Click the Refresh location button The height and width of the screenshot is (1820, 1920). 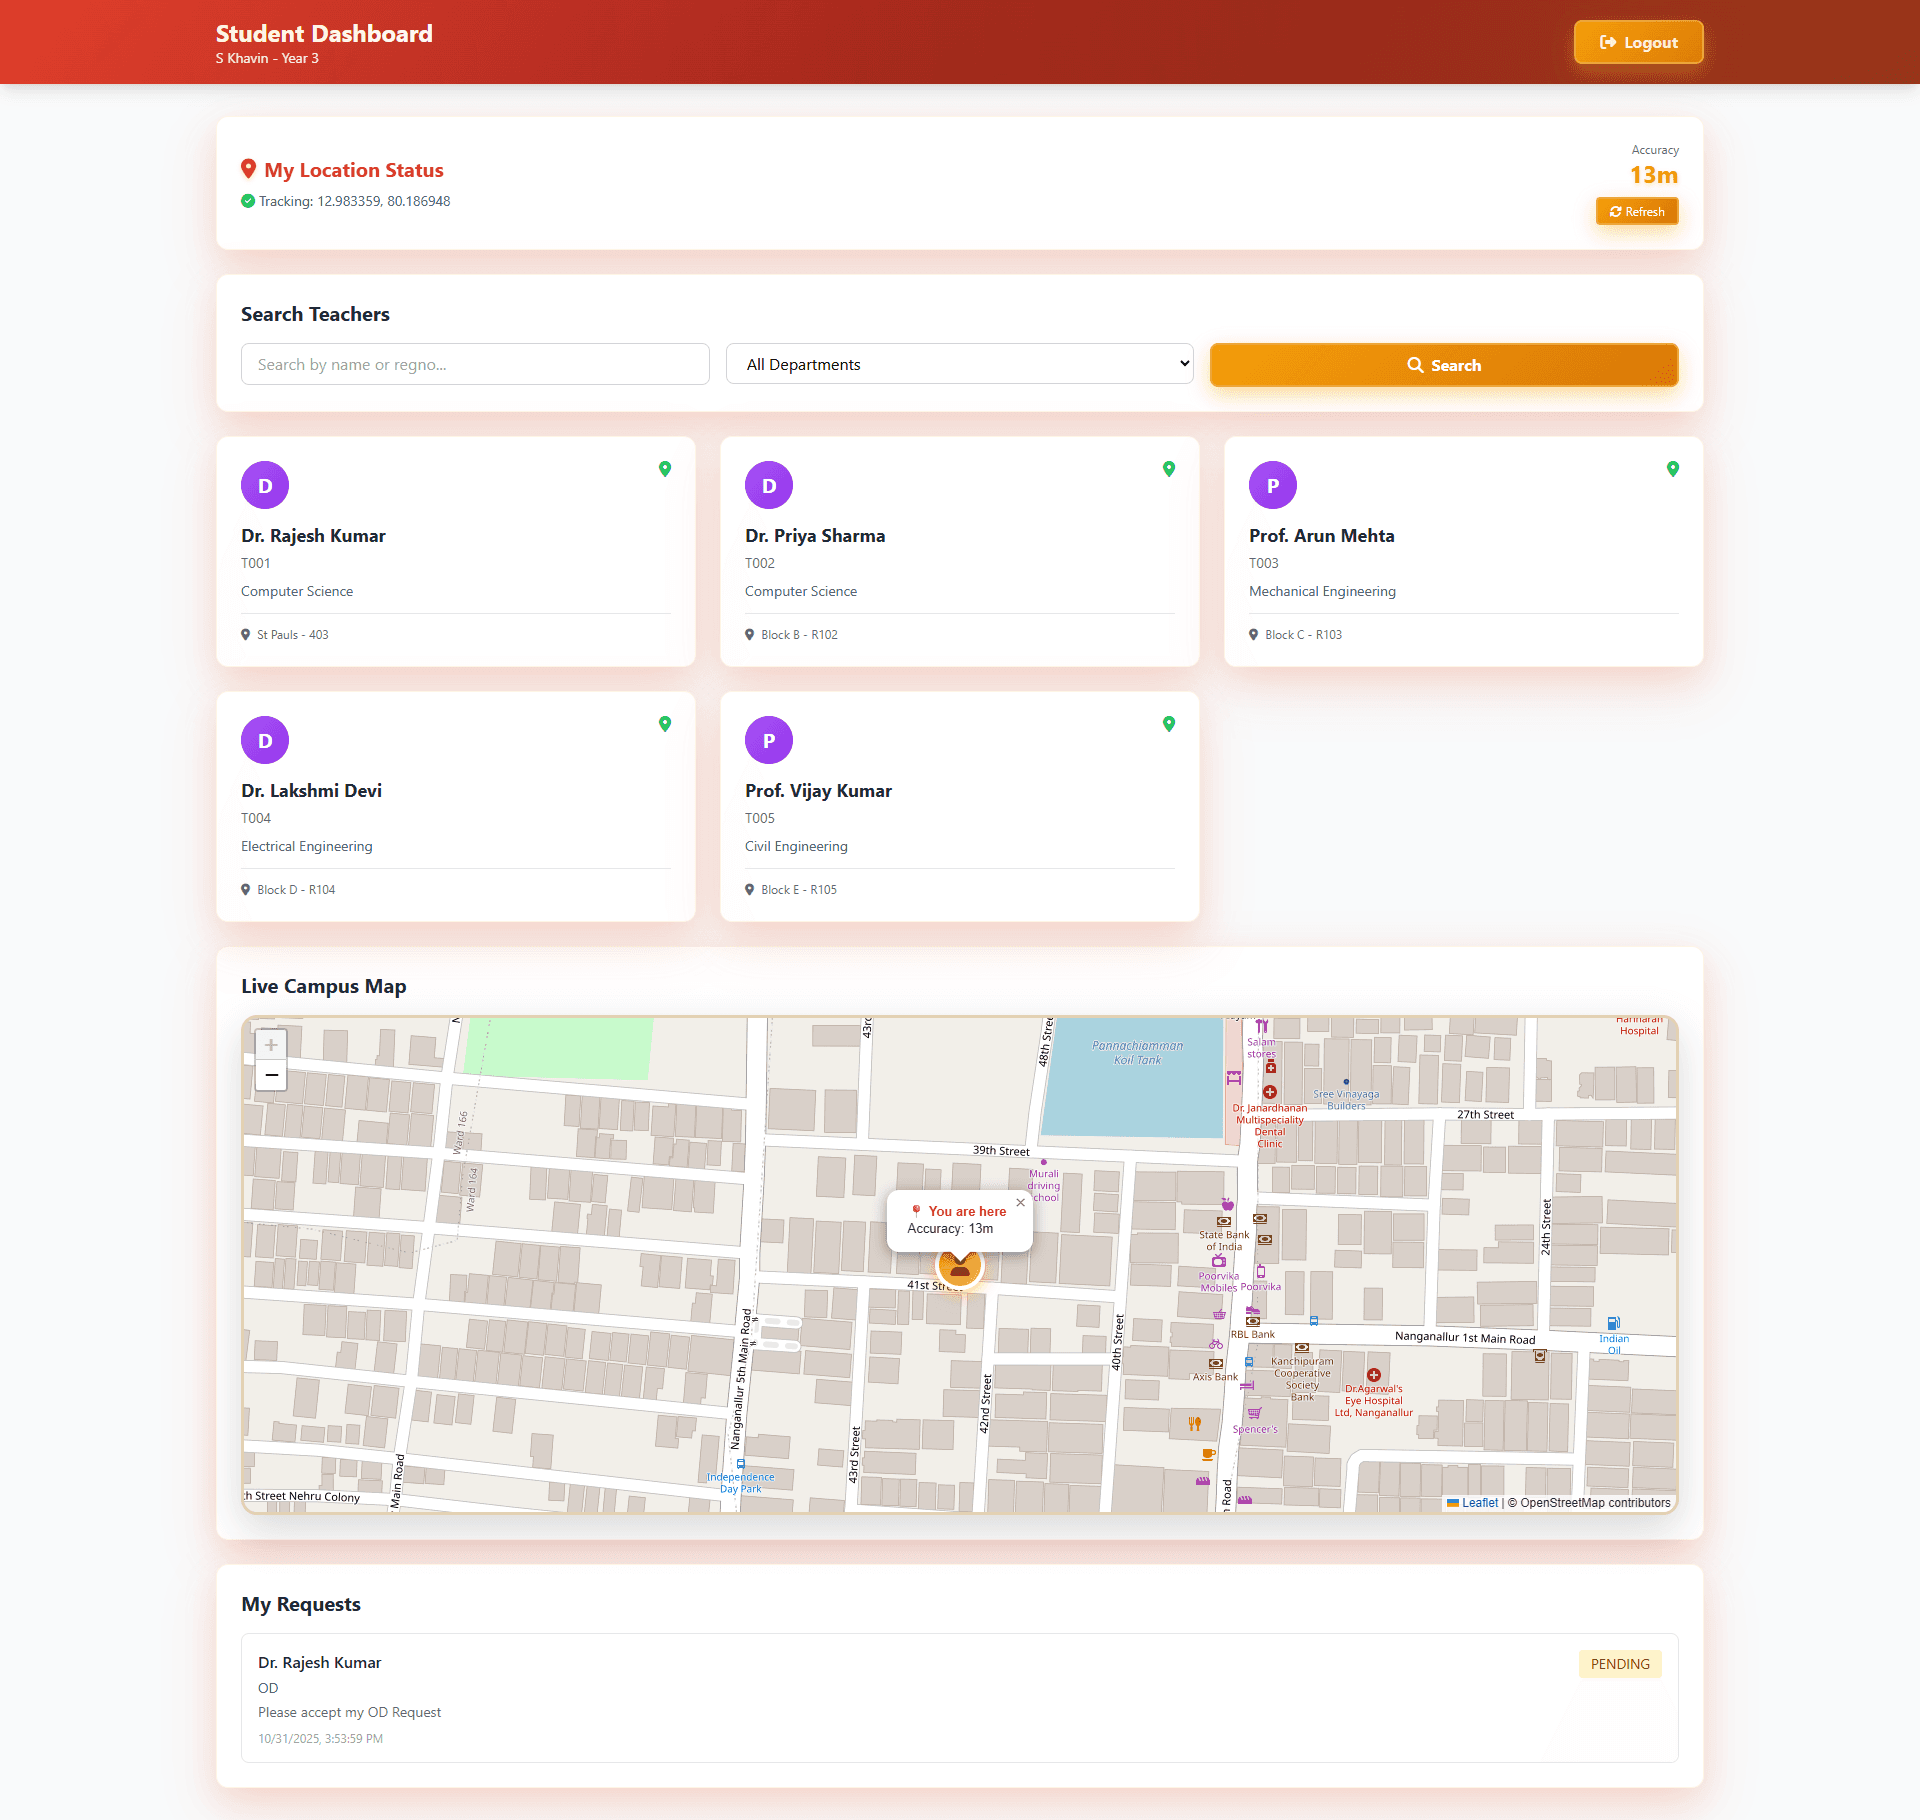point(1637,212)
